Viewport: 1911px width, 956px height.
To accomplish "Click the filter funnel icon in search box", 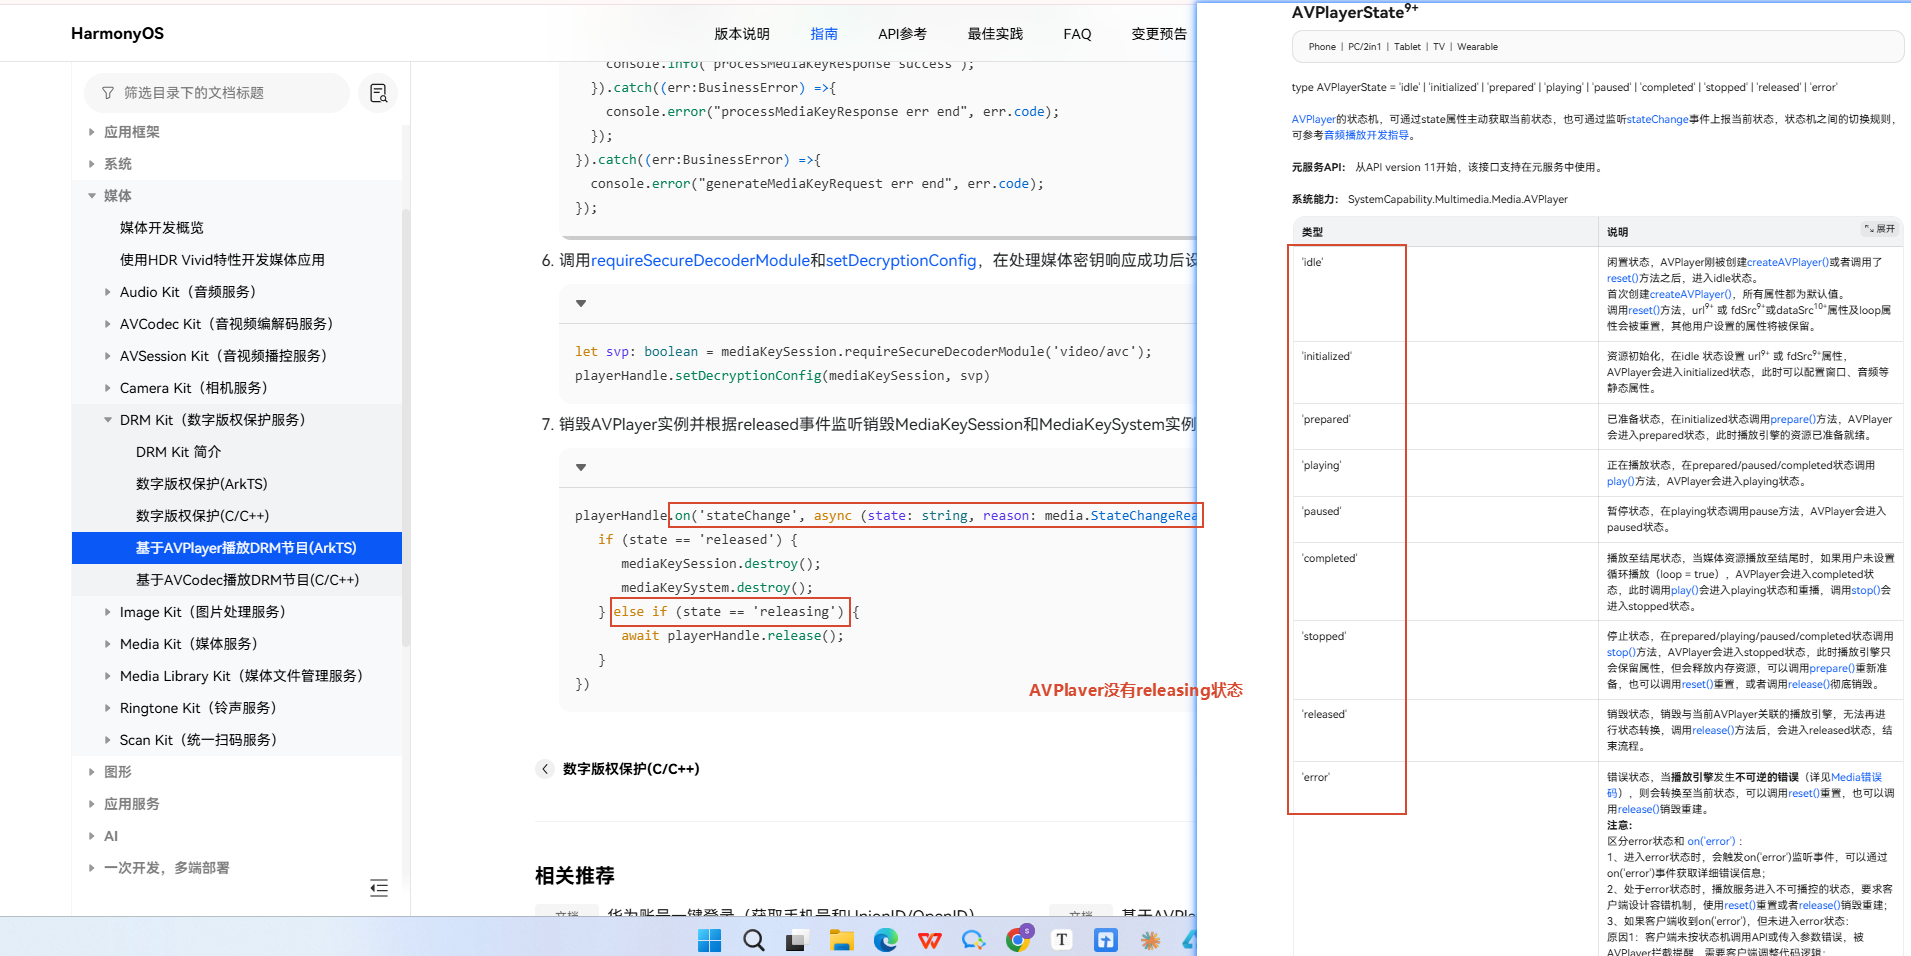I will pos(108,93).
